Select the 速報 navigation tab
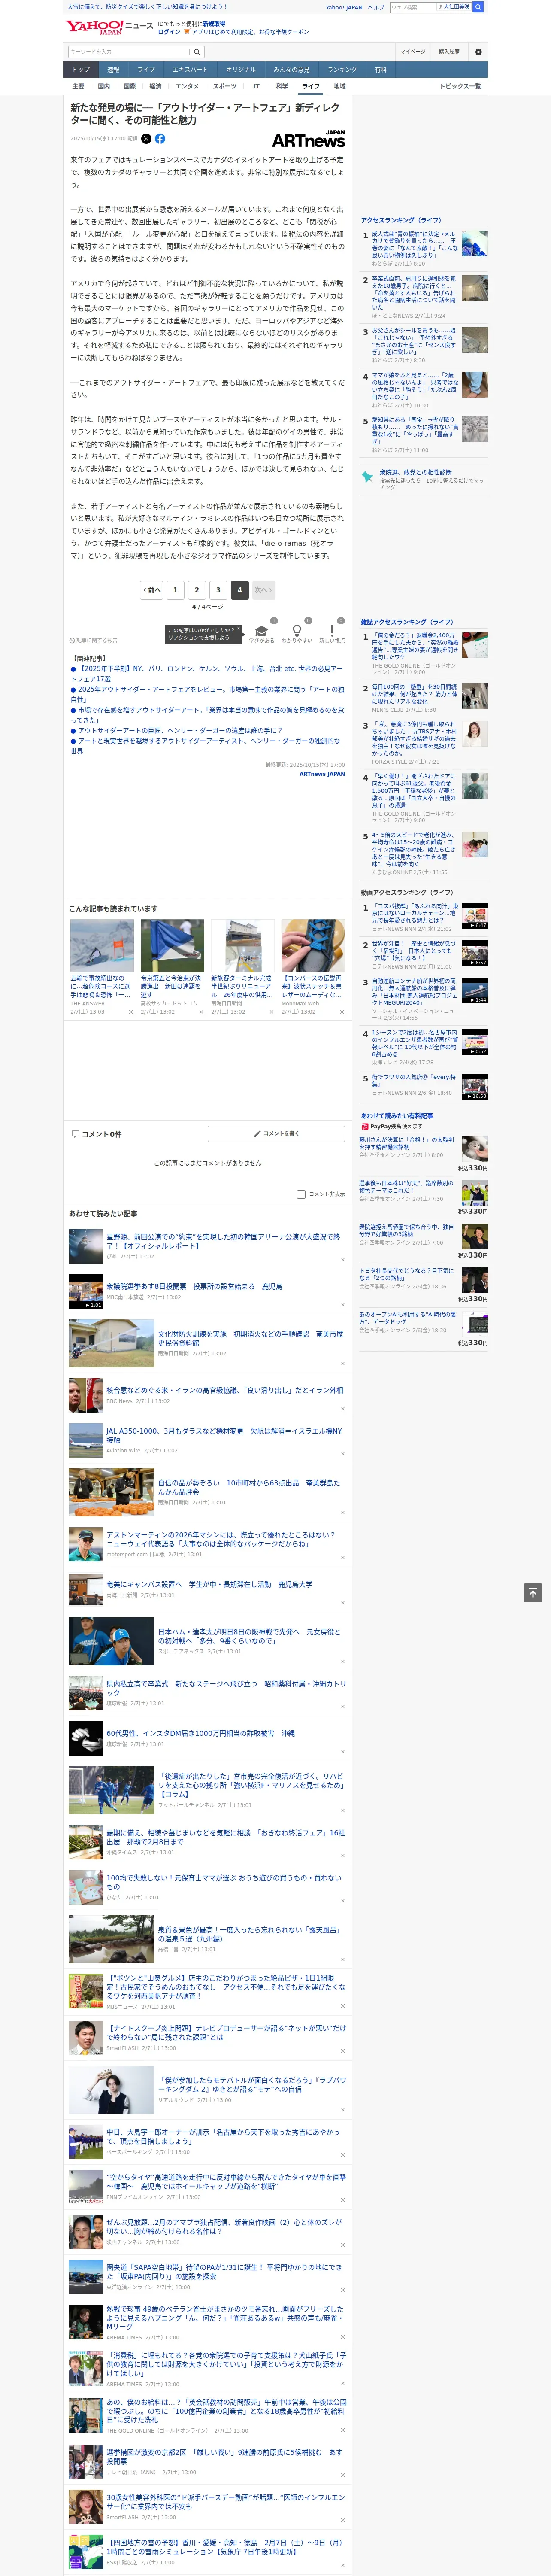551x2576 pixels. pos(113,70)
